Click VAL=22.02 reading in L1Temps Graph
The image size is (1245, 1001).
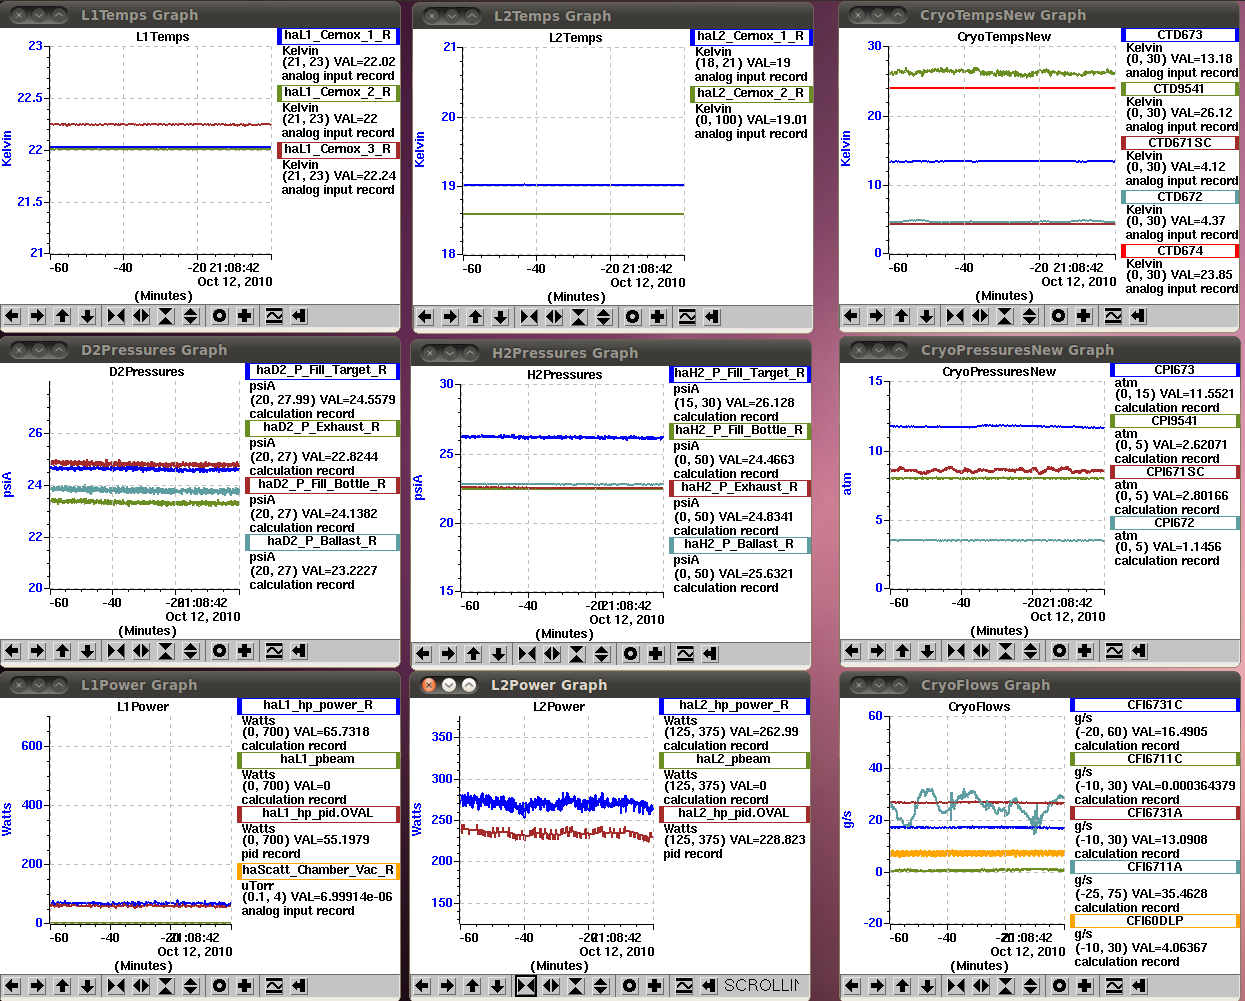(365, 62)
